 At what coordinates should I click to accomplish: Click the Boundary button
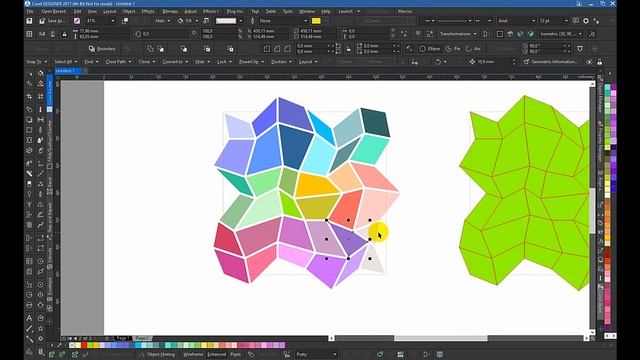pos(102,49)
